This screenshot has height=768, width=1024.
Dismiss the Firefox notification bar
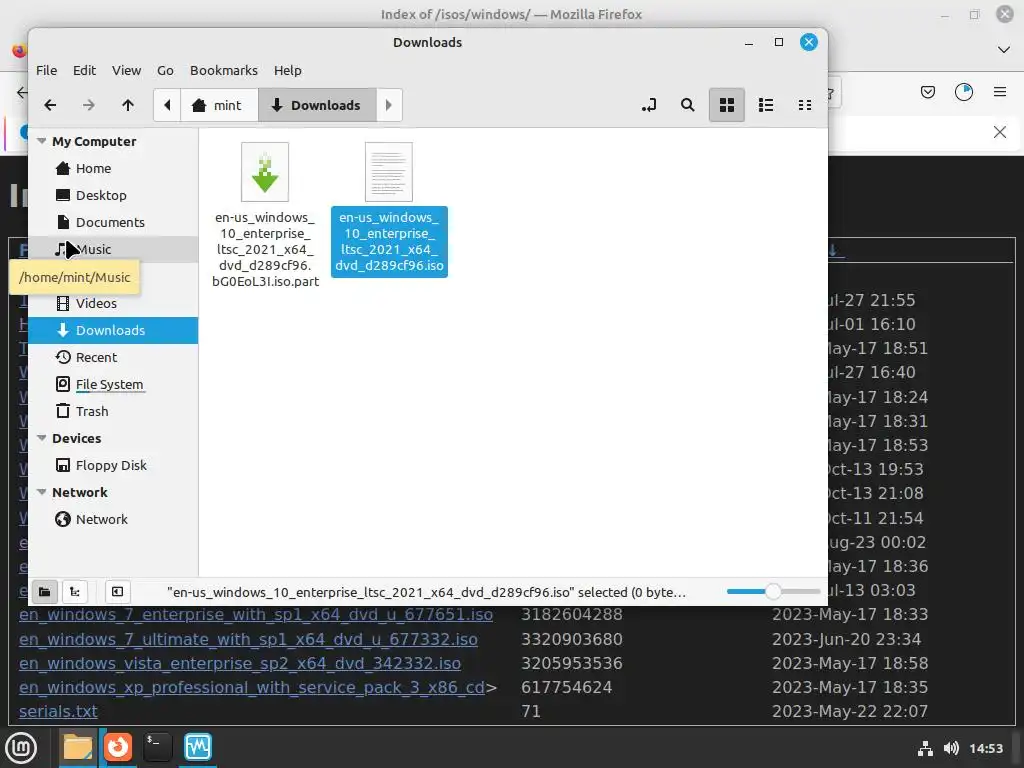click(1000, 133)
